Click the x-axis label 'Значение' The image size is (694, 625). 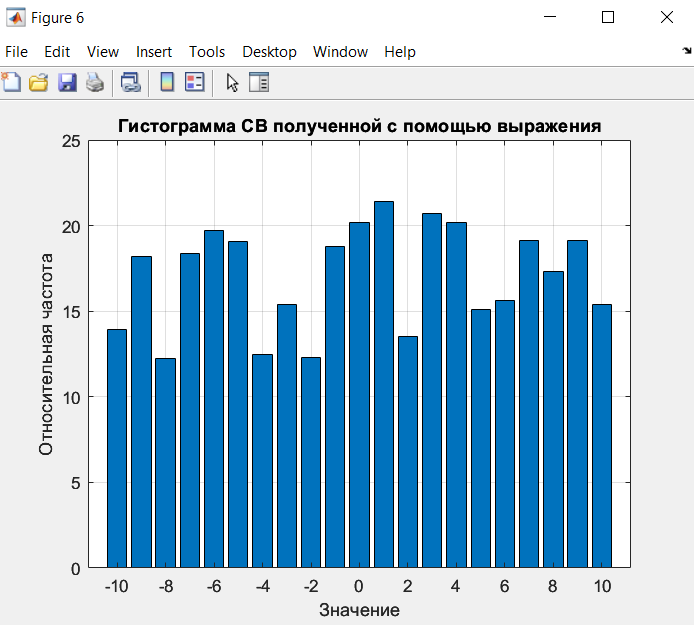coord(359,610)
